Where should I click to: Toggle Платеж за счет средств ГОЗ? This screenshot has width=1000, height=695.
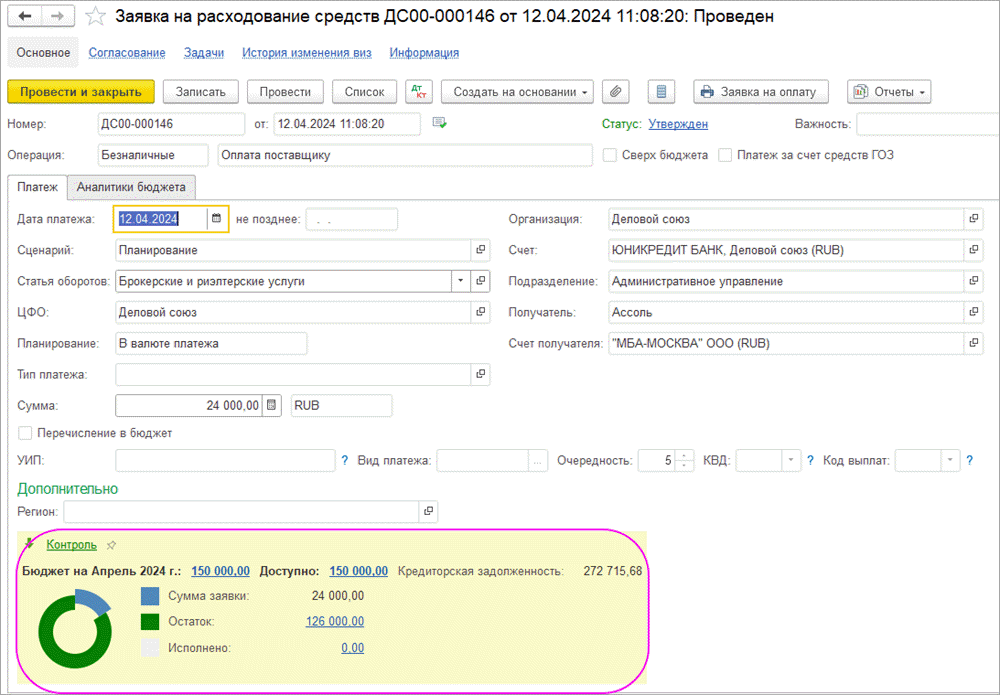[726, 155]
